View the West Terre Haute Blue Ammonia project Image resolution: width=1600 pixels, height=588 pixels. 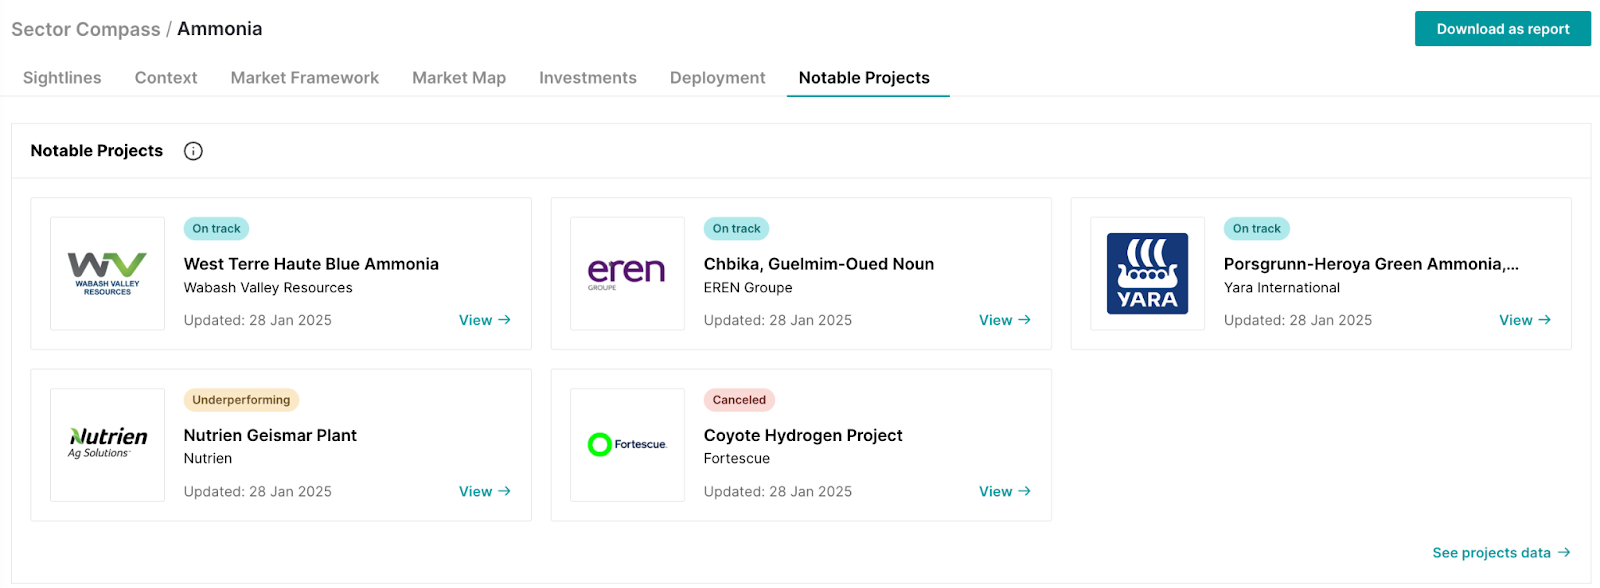(485, 320)
